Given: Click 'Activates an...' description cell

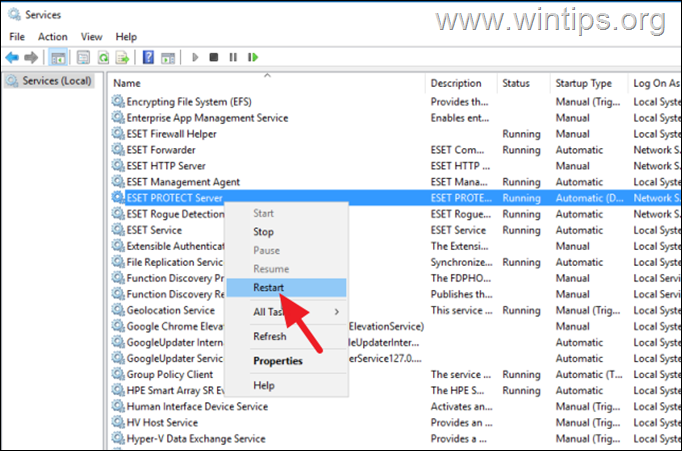Looking at the screenshot, I should pyautogui.click(x=461, y=406).
